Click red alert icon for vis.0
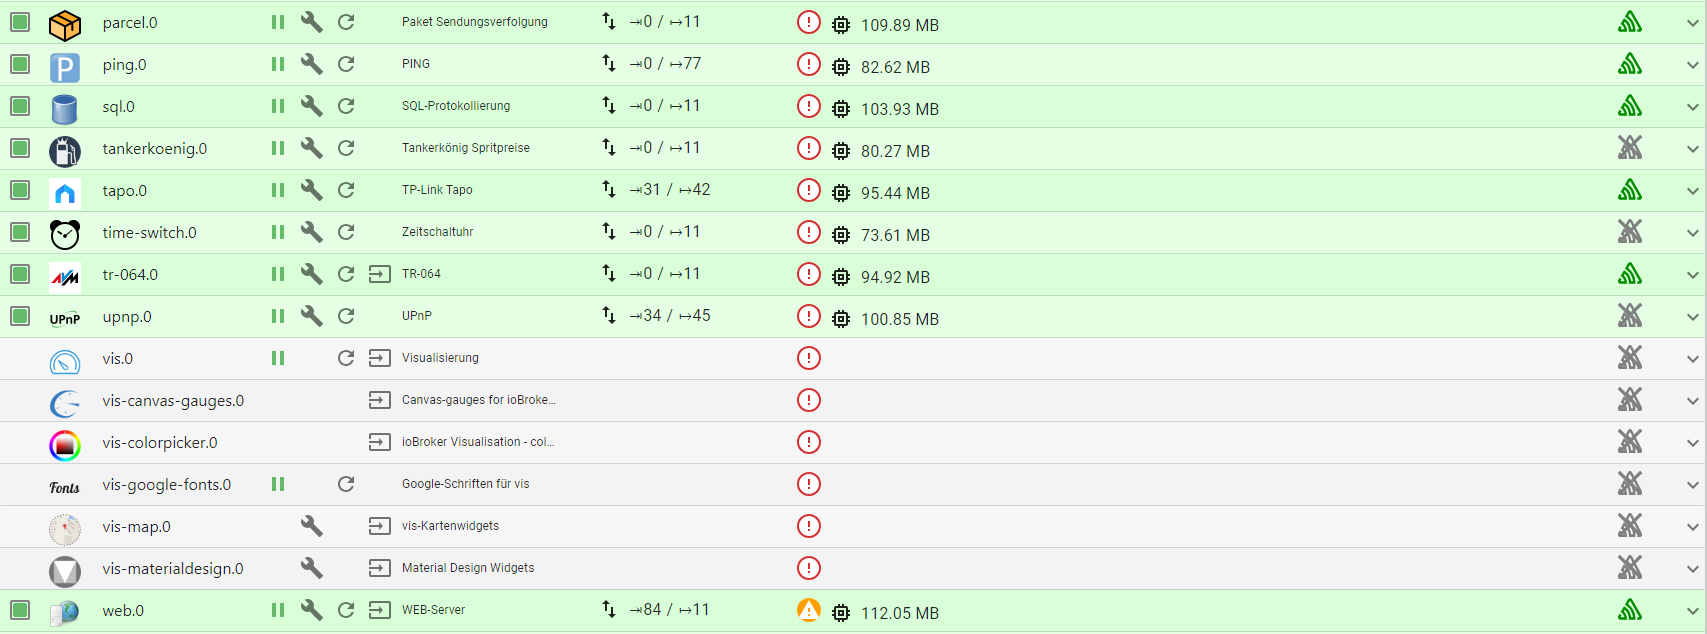 [808, 358]
